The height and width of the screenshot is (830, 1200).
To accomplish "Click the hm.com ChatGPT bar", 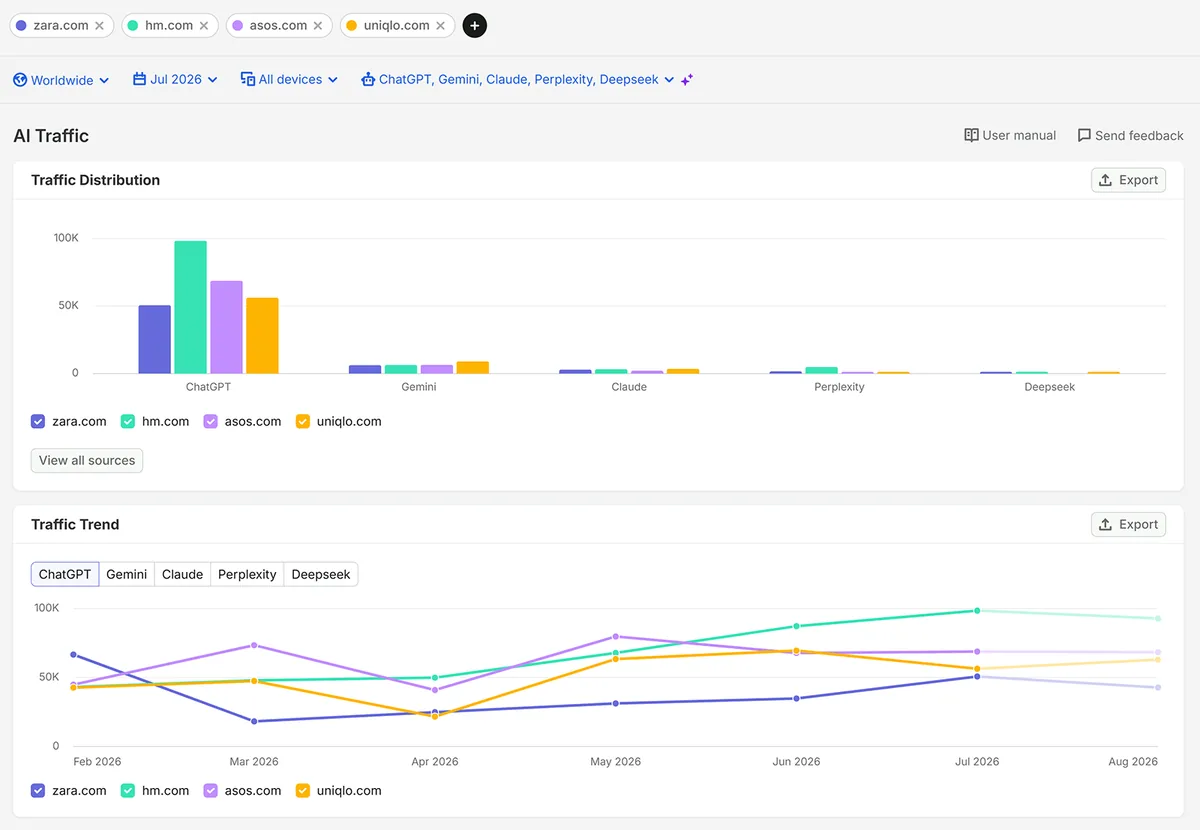I will point(191,307).
